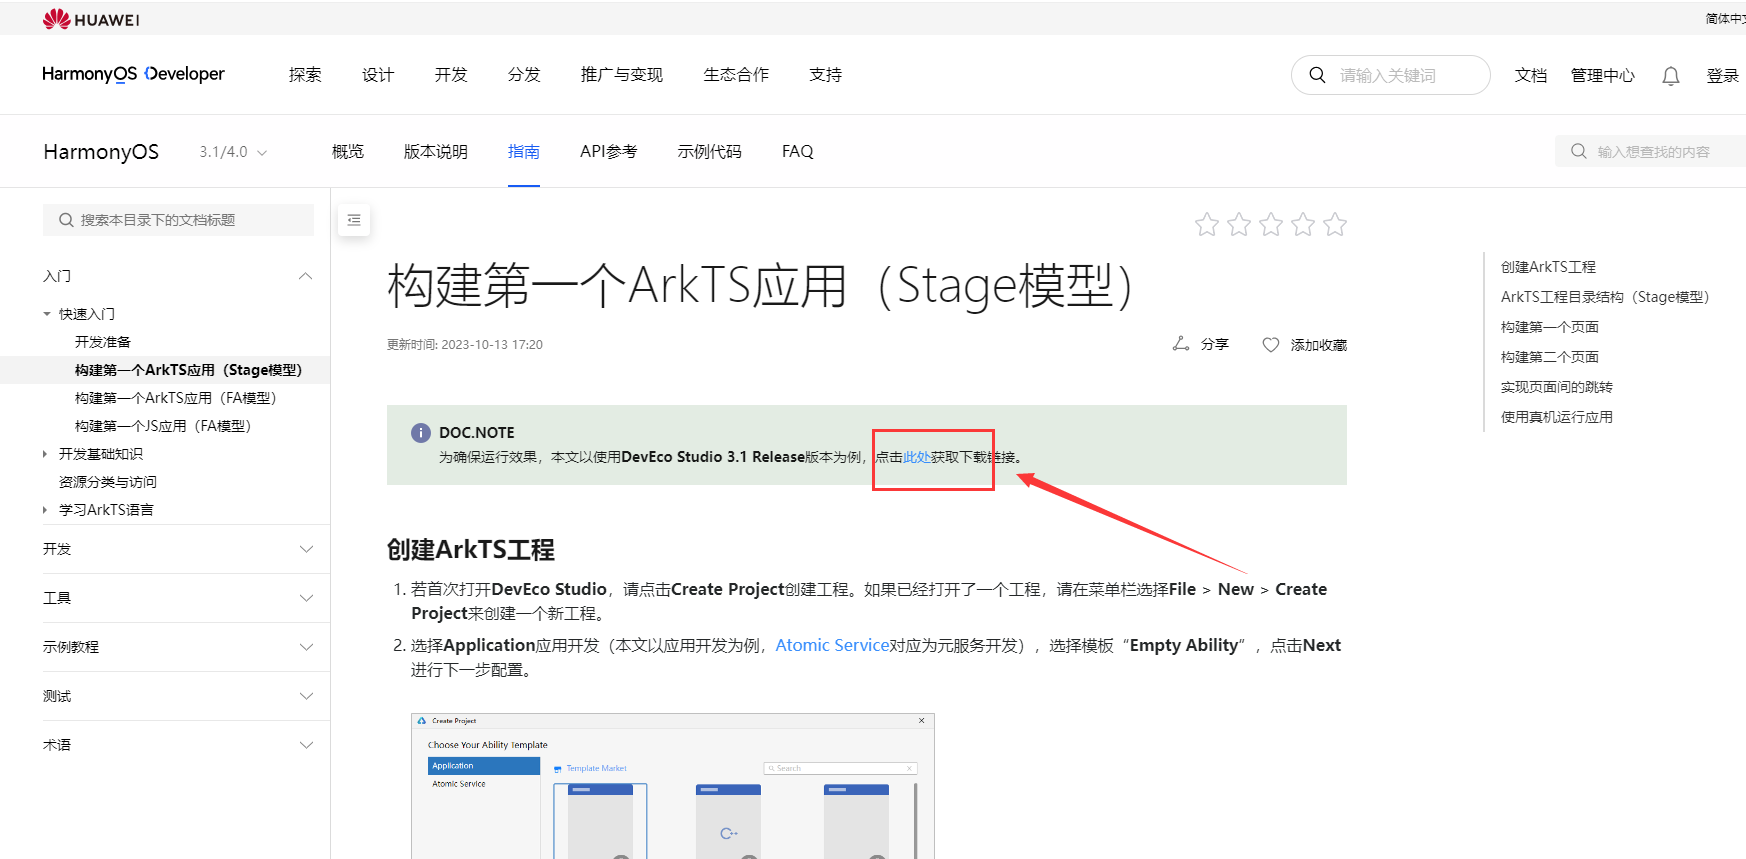Viewport: 1746px width, 859px height.
Task: Jump to ArkTS工程目录结构（Stage模型） in the outline
Action: click(1606, 297)
